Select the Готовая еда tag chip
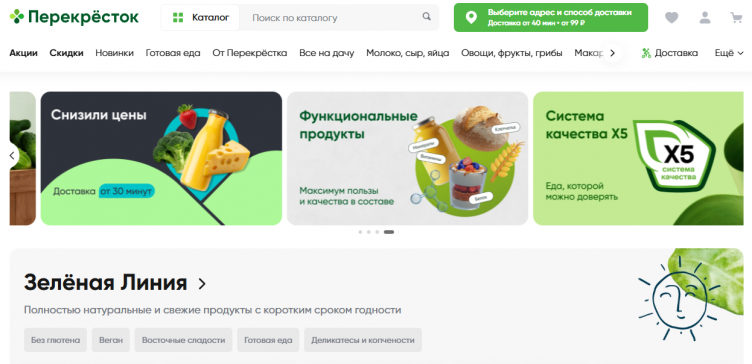Viewport: 752px width, 364px height. (268, 340)
